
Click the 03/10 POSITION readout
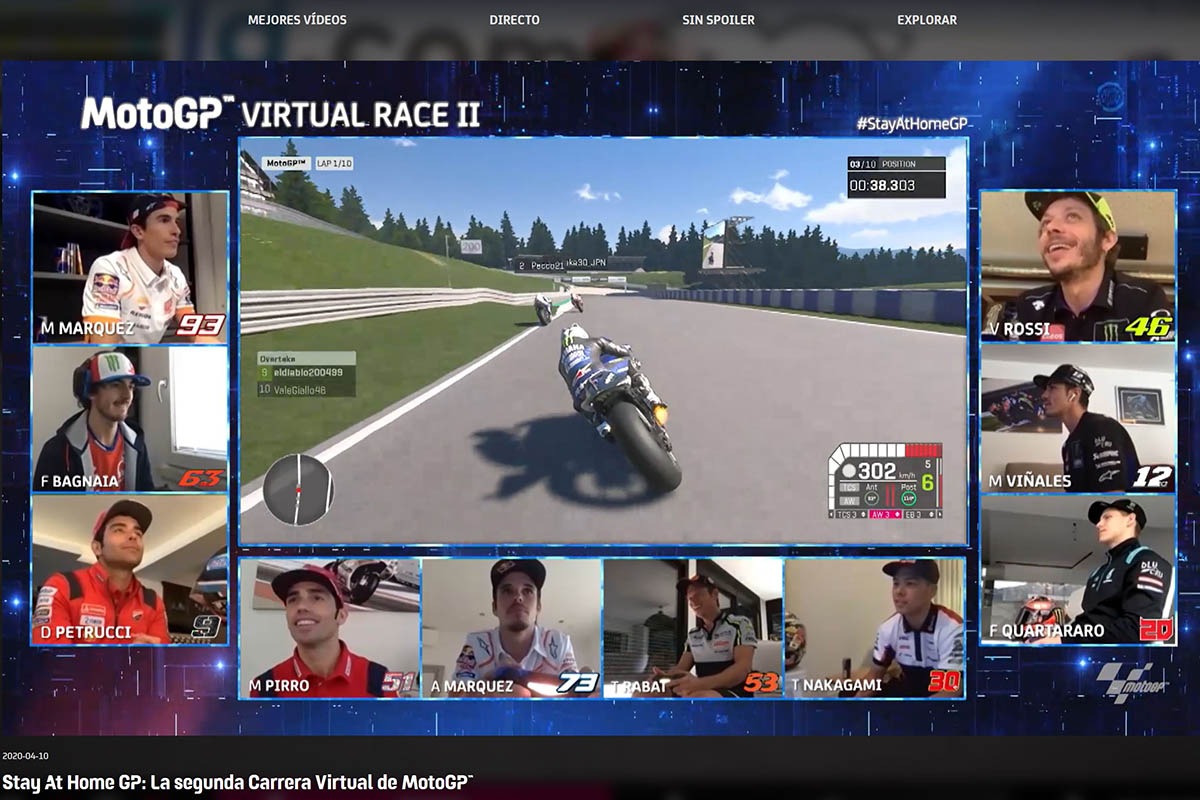pyautogui.click(x=896, y=164)
